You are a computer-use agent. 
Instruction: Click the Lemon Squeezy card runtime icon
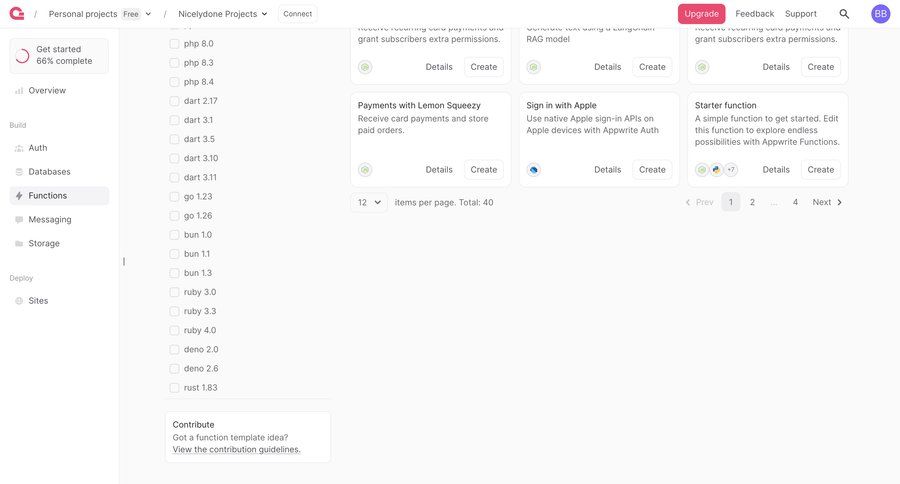coord(365,170)
